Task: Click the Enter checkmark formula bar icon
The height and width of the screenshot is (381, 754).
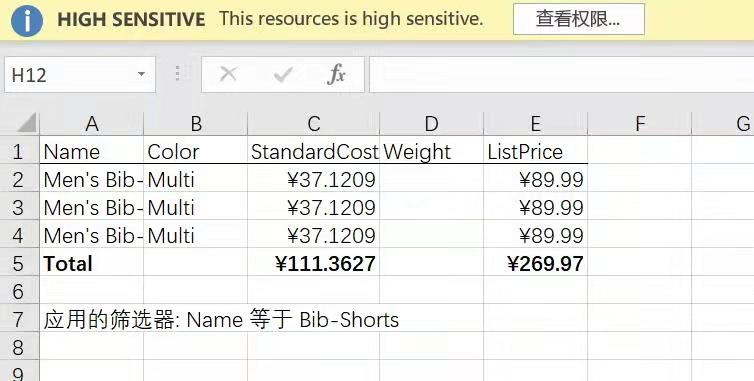Action: point(283,75)
